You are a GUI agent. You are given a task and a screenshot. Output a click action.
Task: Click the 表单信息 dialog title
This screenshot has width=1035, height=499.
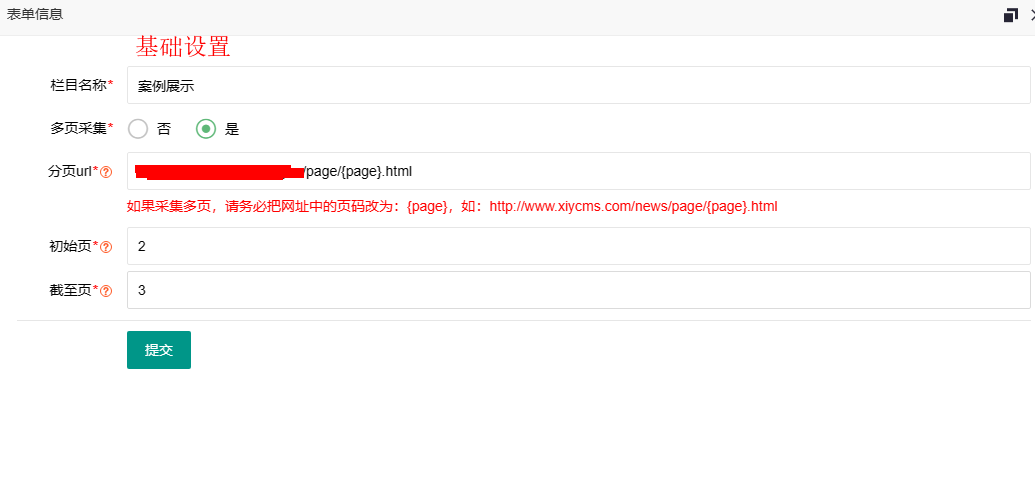tap(35, 14)
